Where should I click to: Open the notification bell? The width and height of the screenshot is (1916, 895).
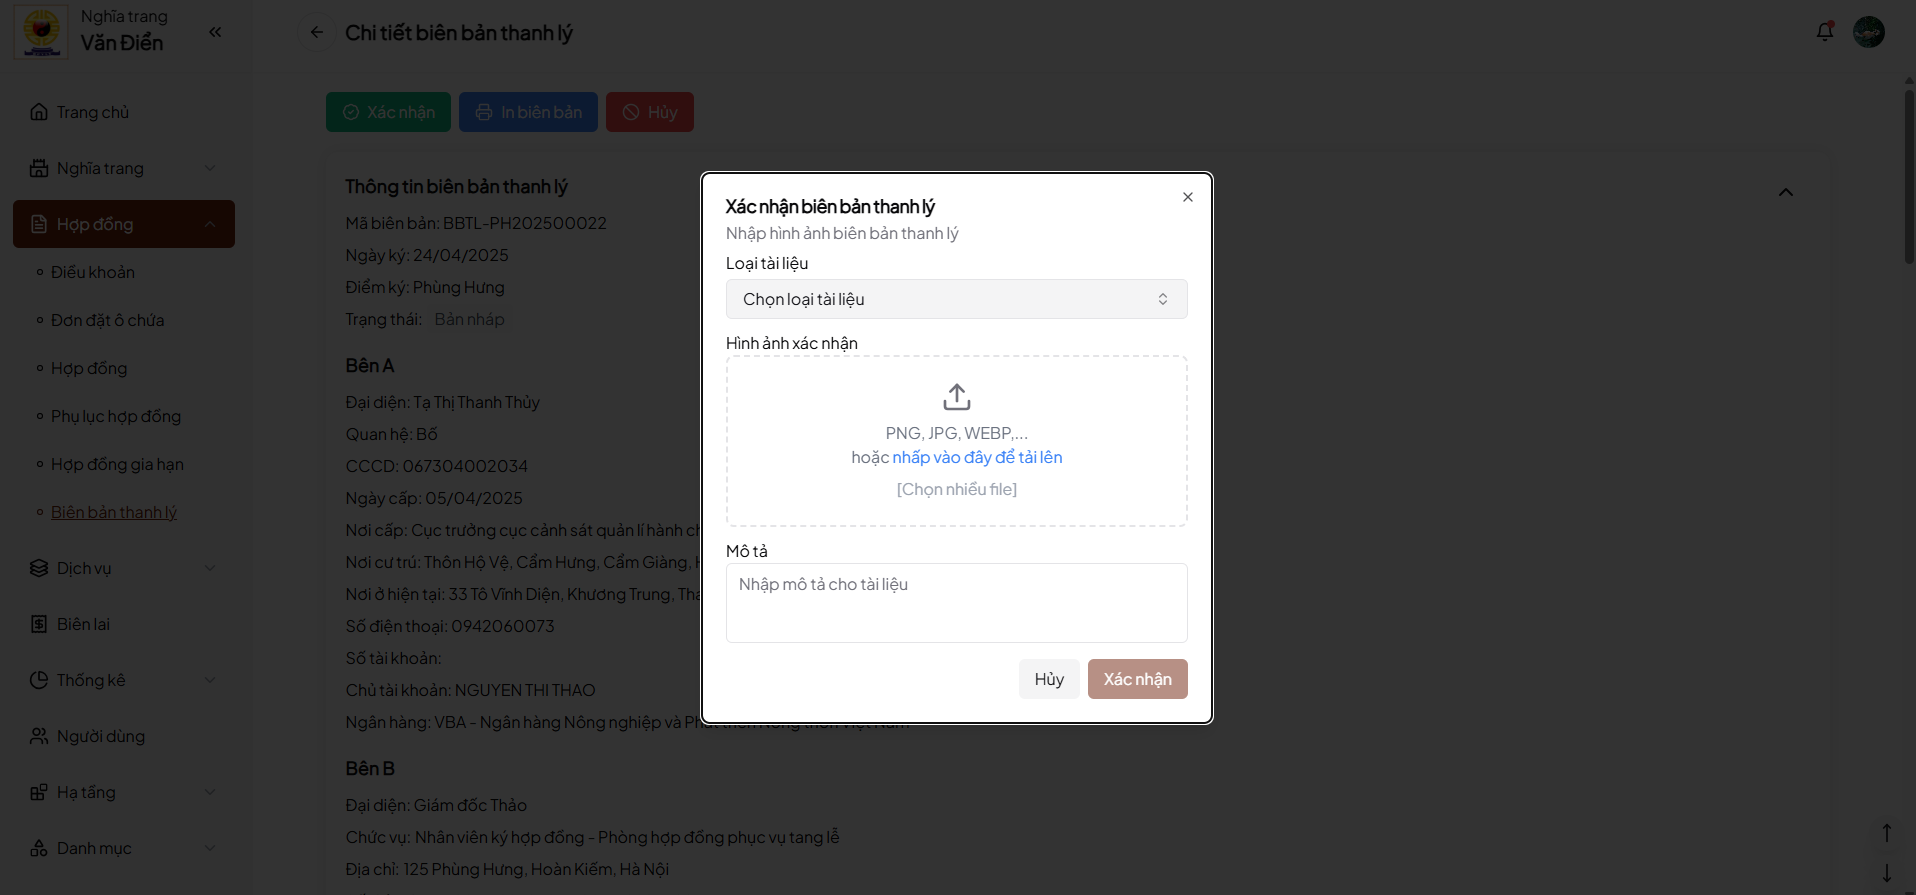[1824, 32]
